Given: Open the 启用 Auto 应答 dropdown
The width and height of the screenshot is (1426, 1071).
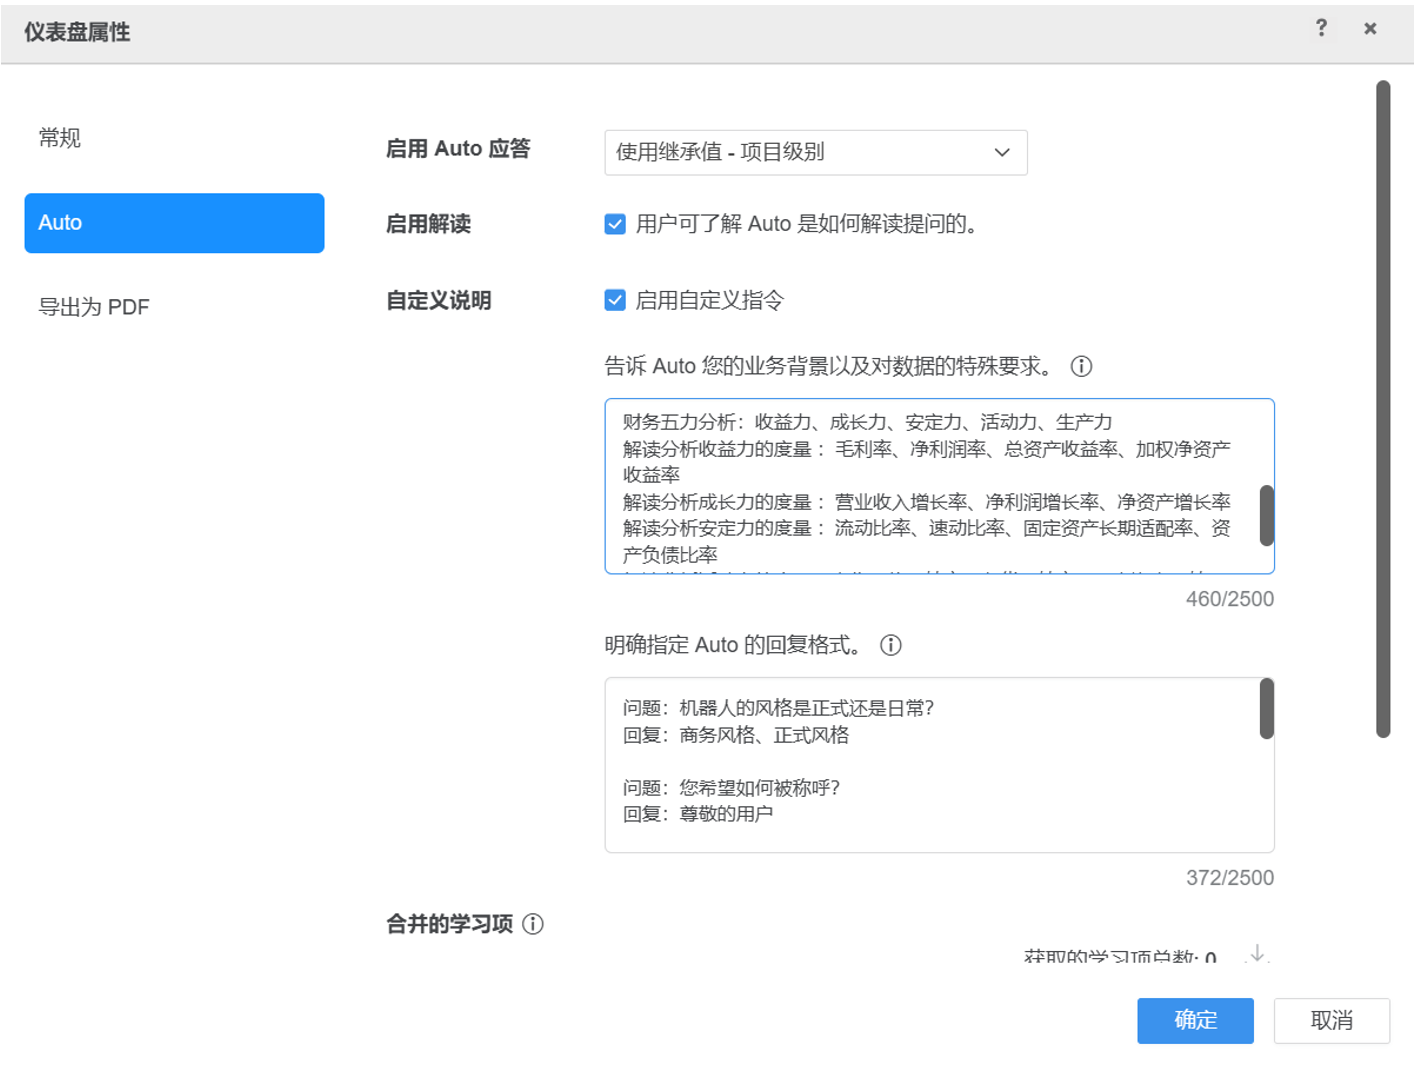Looking at the screenshot, I should [816, 152].
